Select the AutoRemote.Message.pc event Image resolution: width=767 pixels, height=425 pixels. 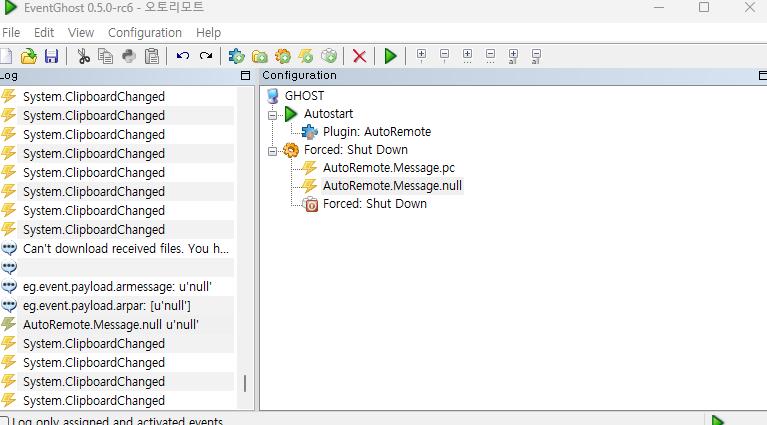(x=388, y=168)
